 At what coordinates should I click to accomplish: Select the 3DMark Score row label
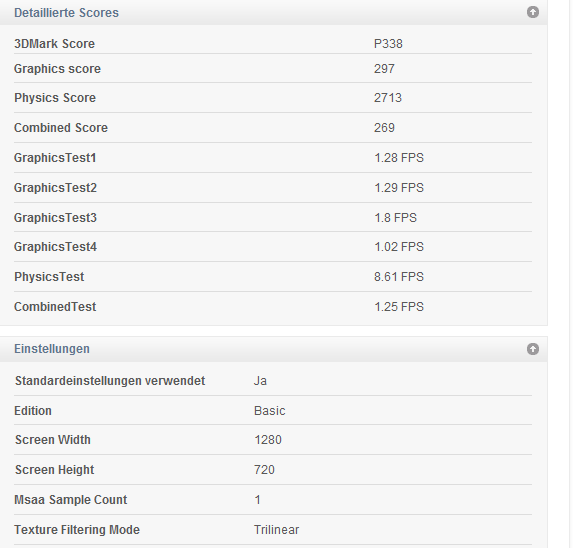point(54,44)
